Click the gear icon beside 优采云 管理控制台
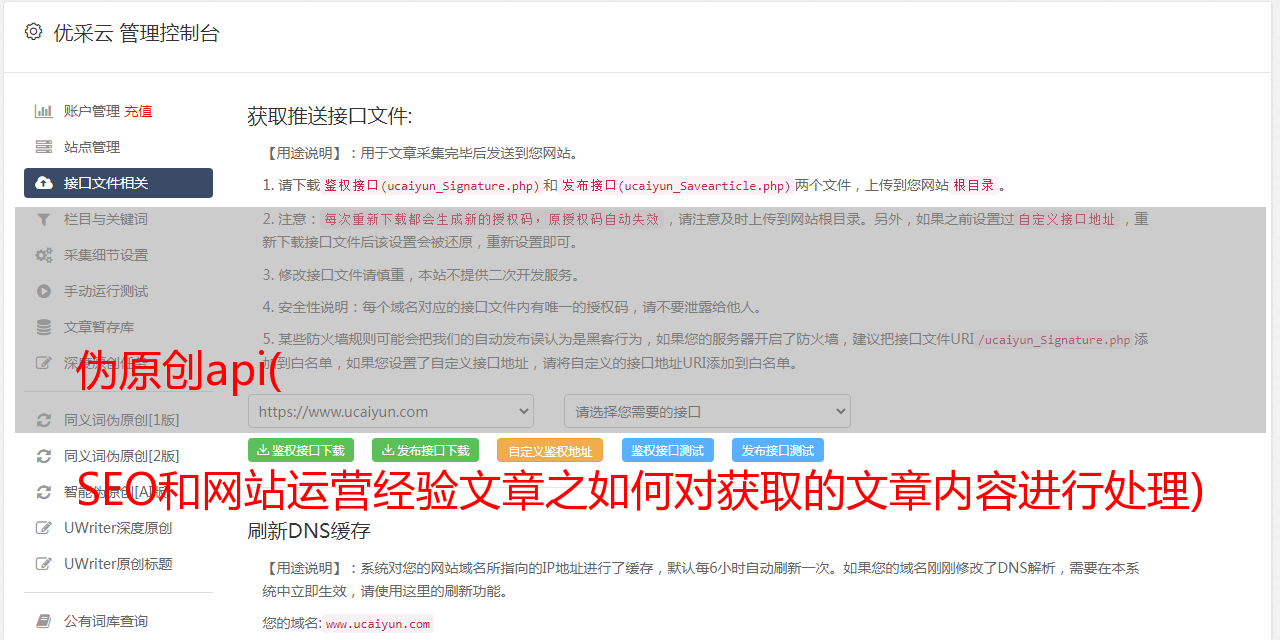The image size is (1280, 640). [x=33, y=32]
